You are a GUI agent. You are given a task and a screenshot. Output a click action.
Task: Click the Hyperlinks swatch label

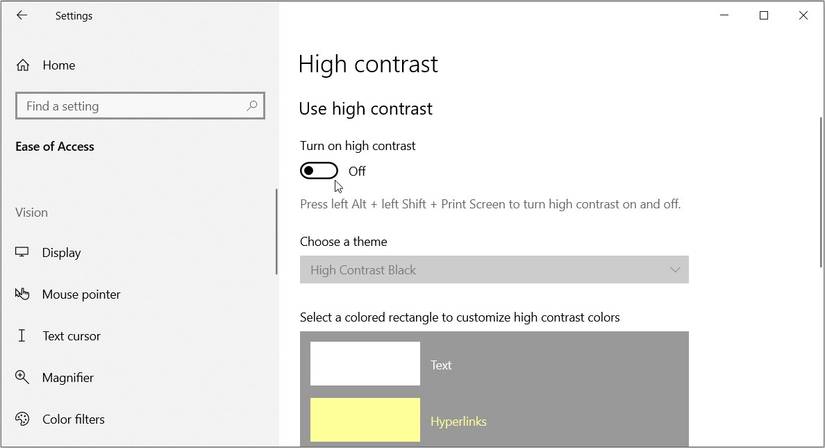458,421
